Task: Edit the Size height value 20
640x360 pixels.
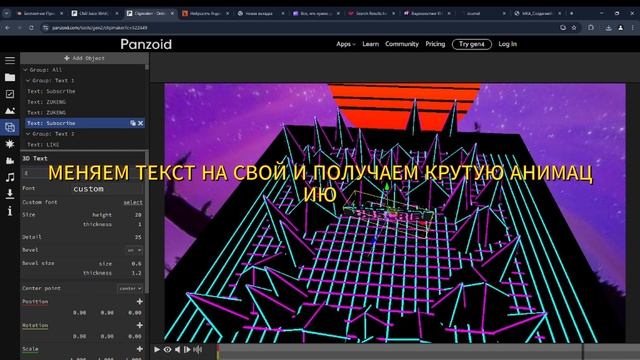Action: (138, 215)
